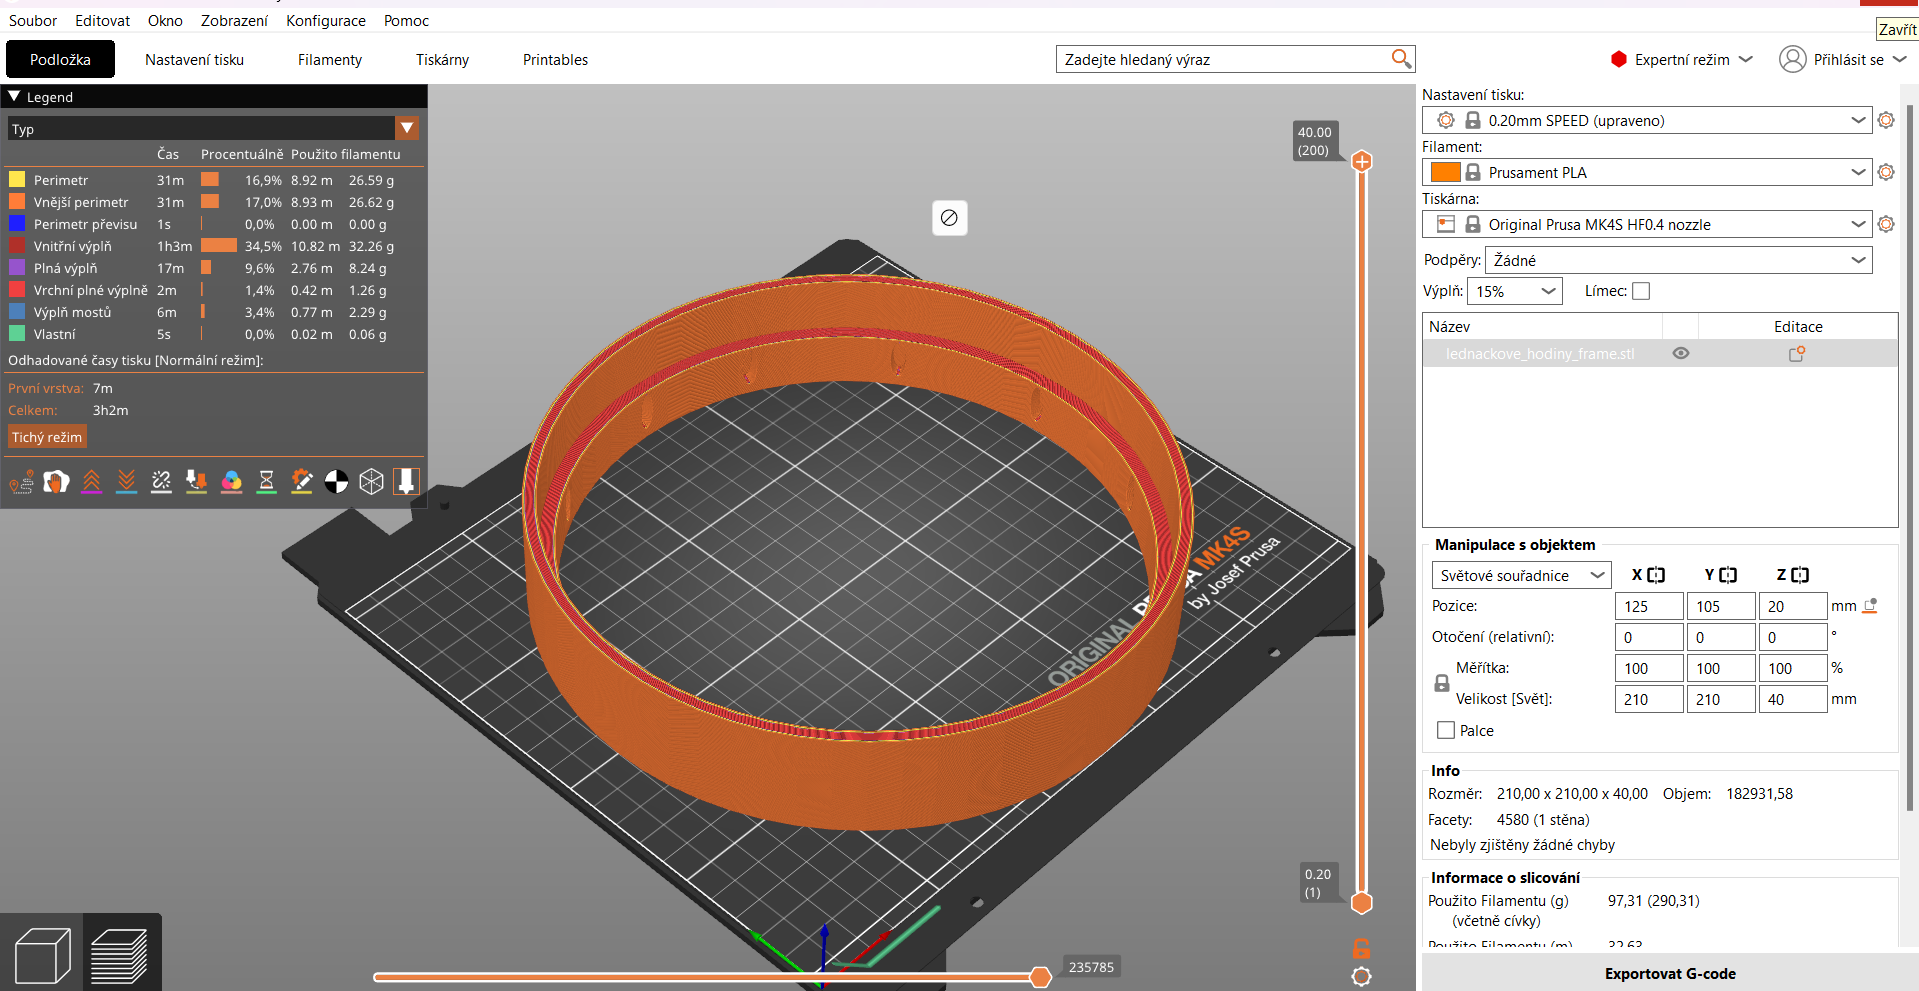Switch to sliced layers preview view

coord(120,955)
